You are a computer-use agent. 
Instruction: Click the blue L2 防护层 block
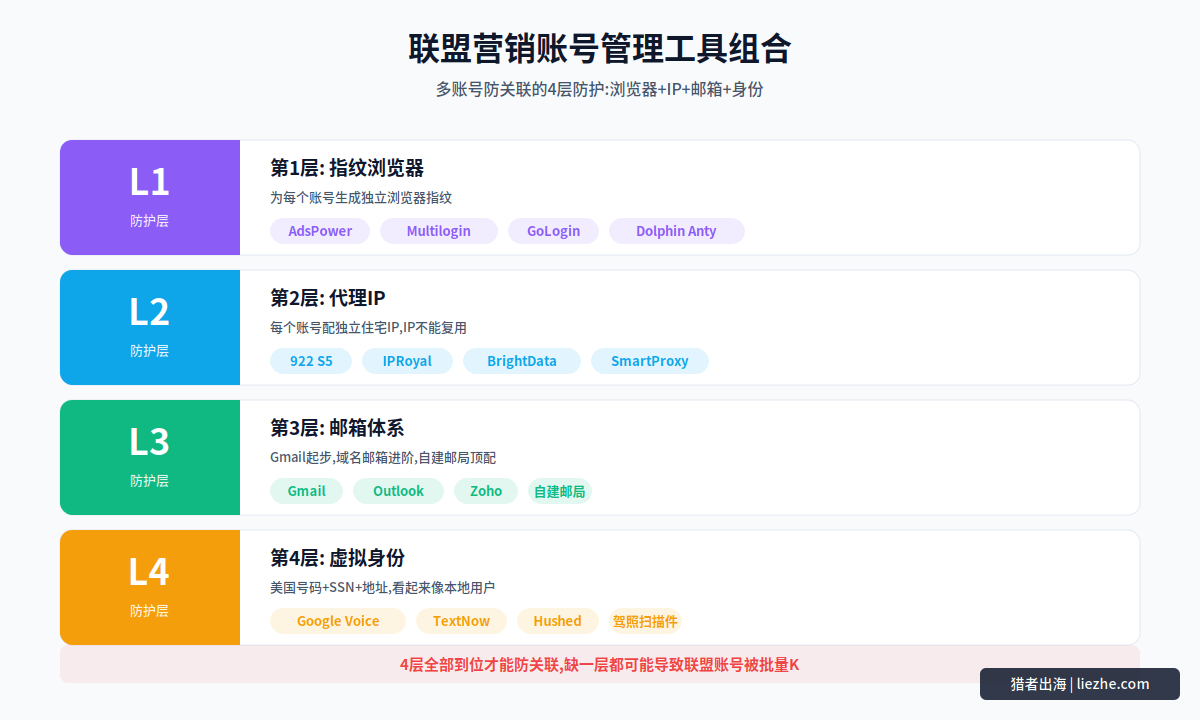150,328
